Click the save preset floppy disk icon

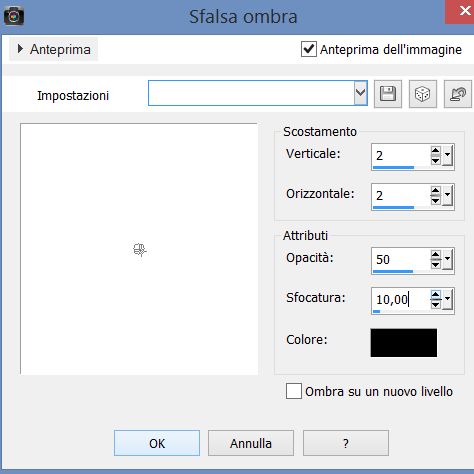click(388, 94)
